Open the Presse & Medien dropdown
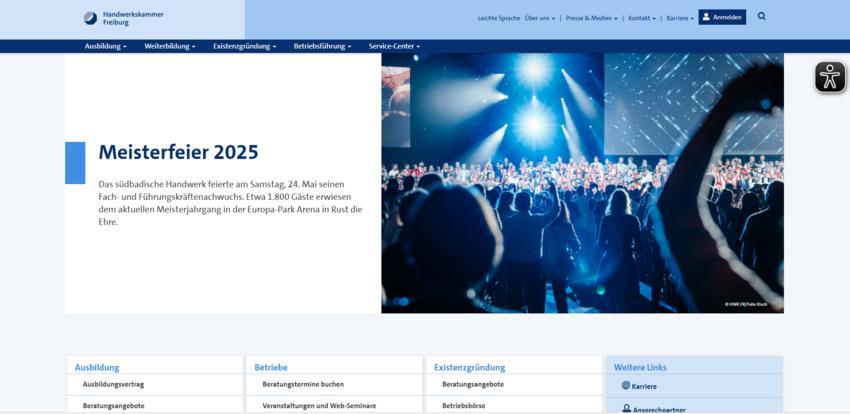Screen dimensions: 850x414 coord(591,18)
